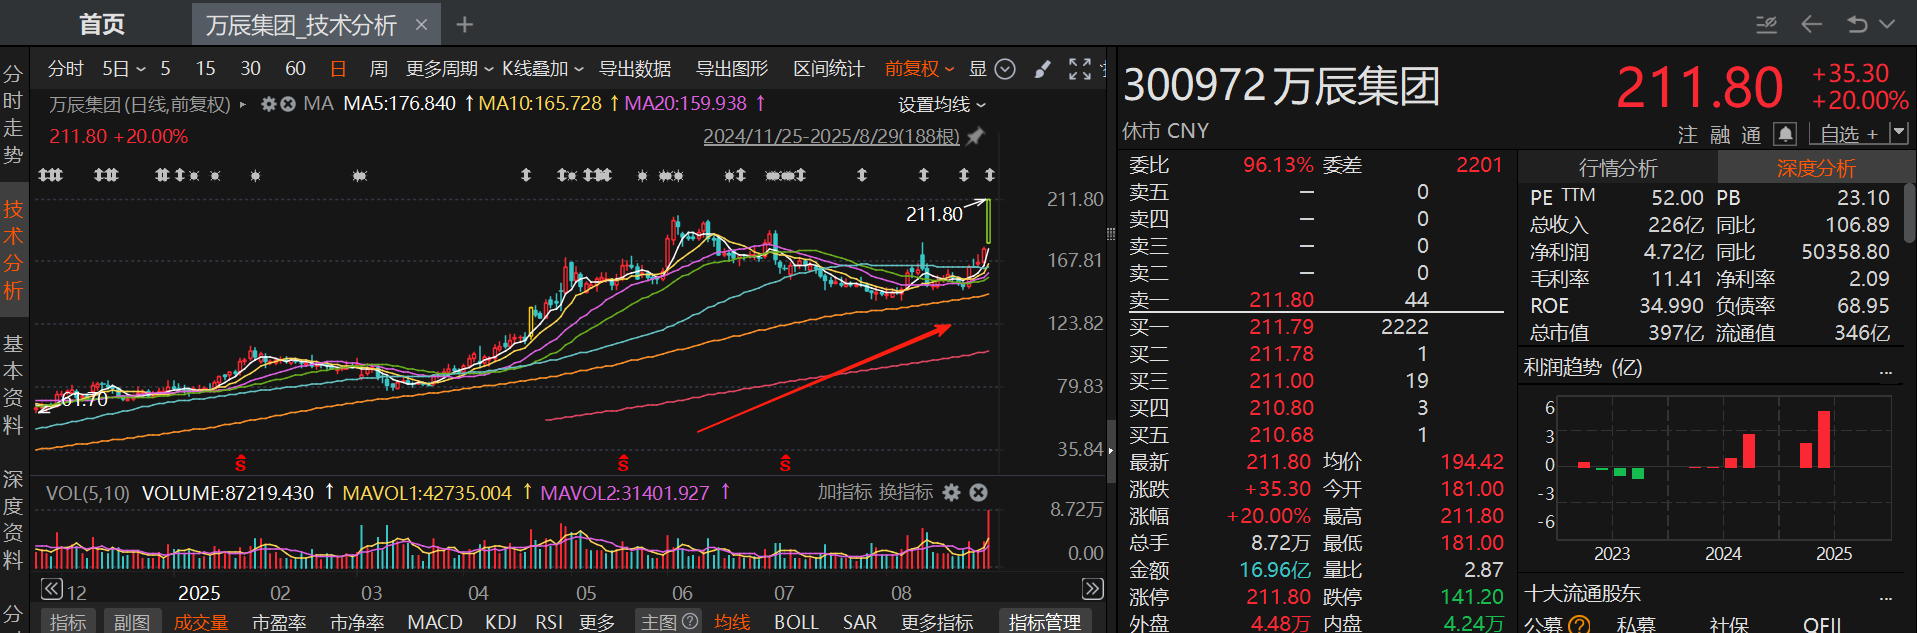1917x633 pixels.
Task: Open the 首页 tab
Action: pyautogui.click(x=102, y=25)
